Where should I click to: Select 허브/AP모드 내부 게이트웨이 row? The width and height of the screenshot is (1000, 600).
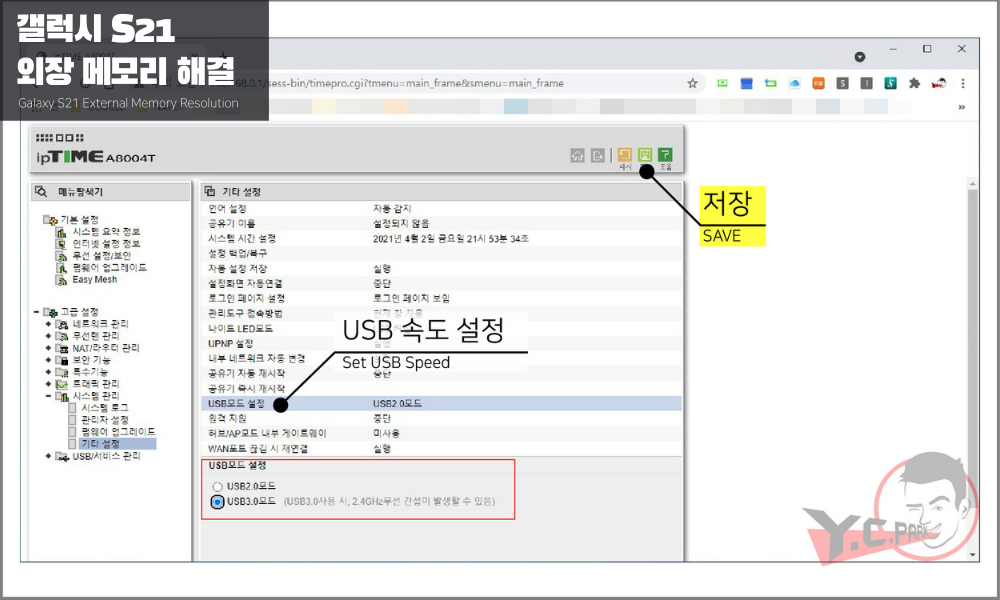[443, 434]
